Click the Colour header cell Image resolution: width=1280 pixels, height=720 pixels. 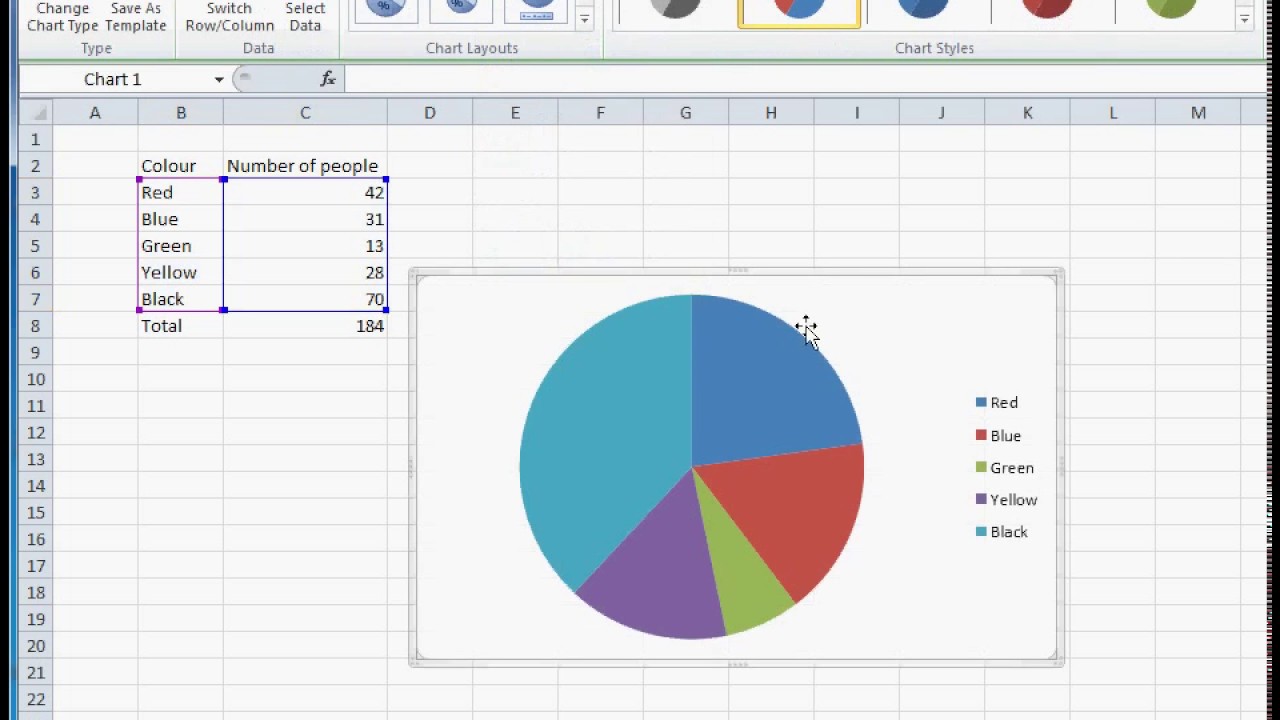point(181,166)
